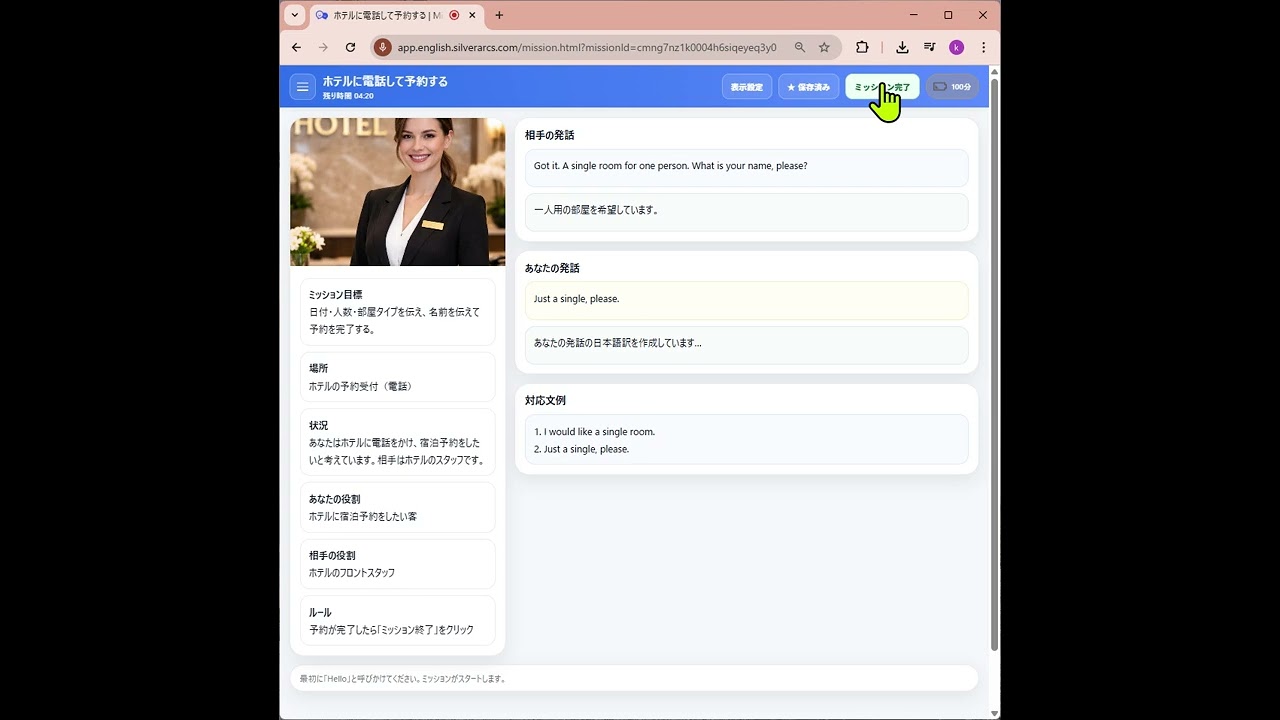Click the browser forward arrow
This screenshot has width=1280, height=720.
pos(323,47)
